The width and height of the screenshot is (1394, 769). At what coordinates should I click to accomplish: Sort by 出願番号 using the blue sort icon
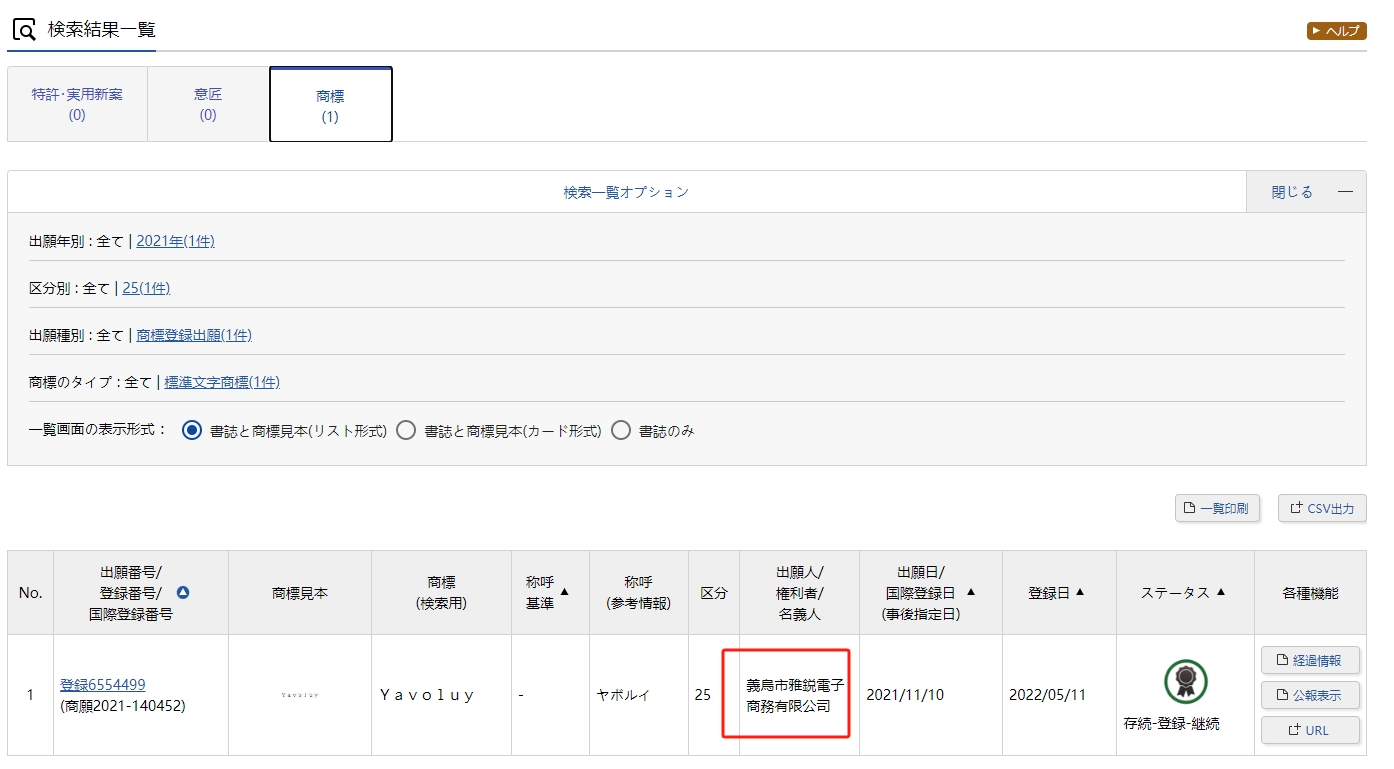point(183,593)
